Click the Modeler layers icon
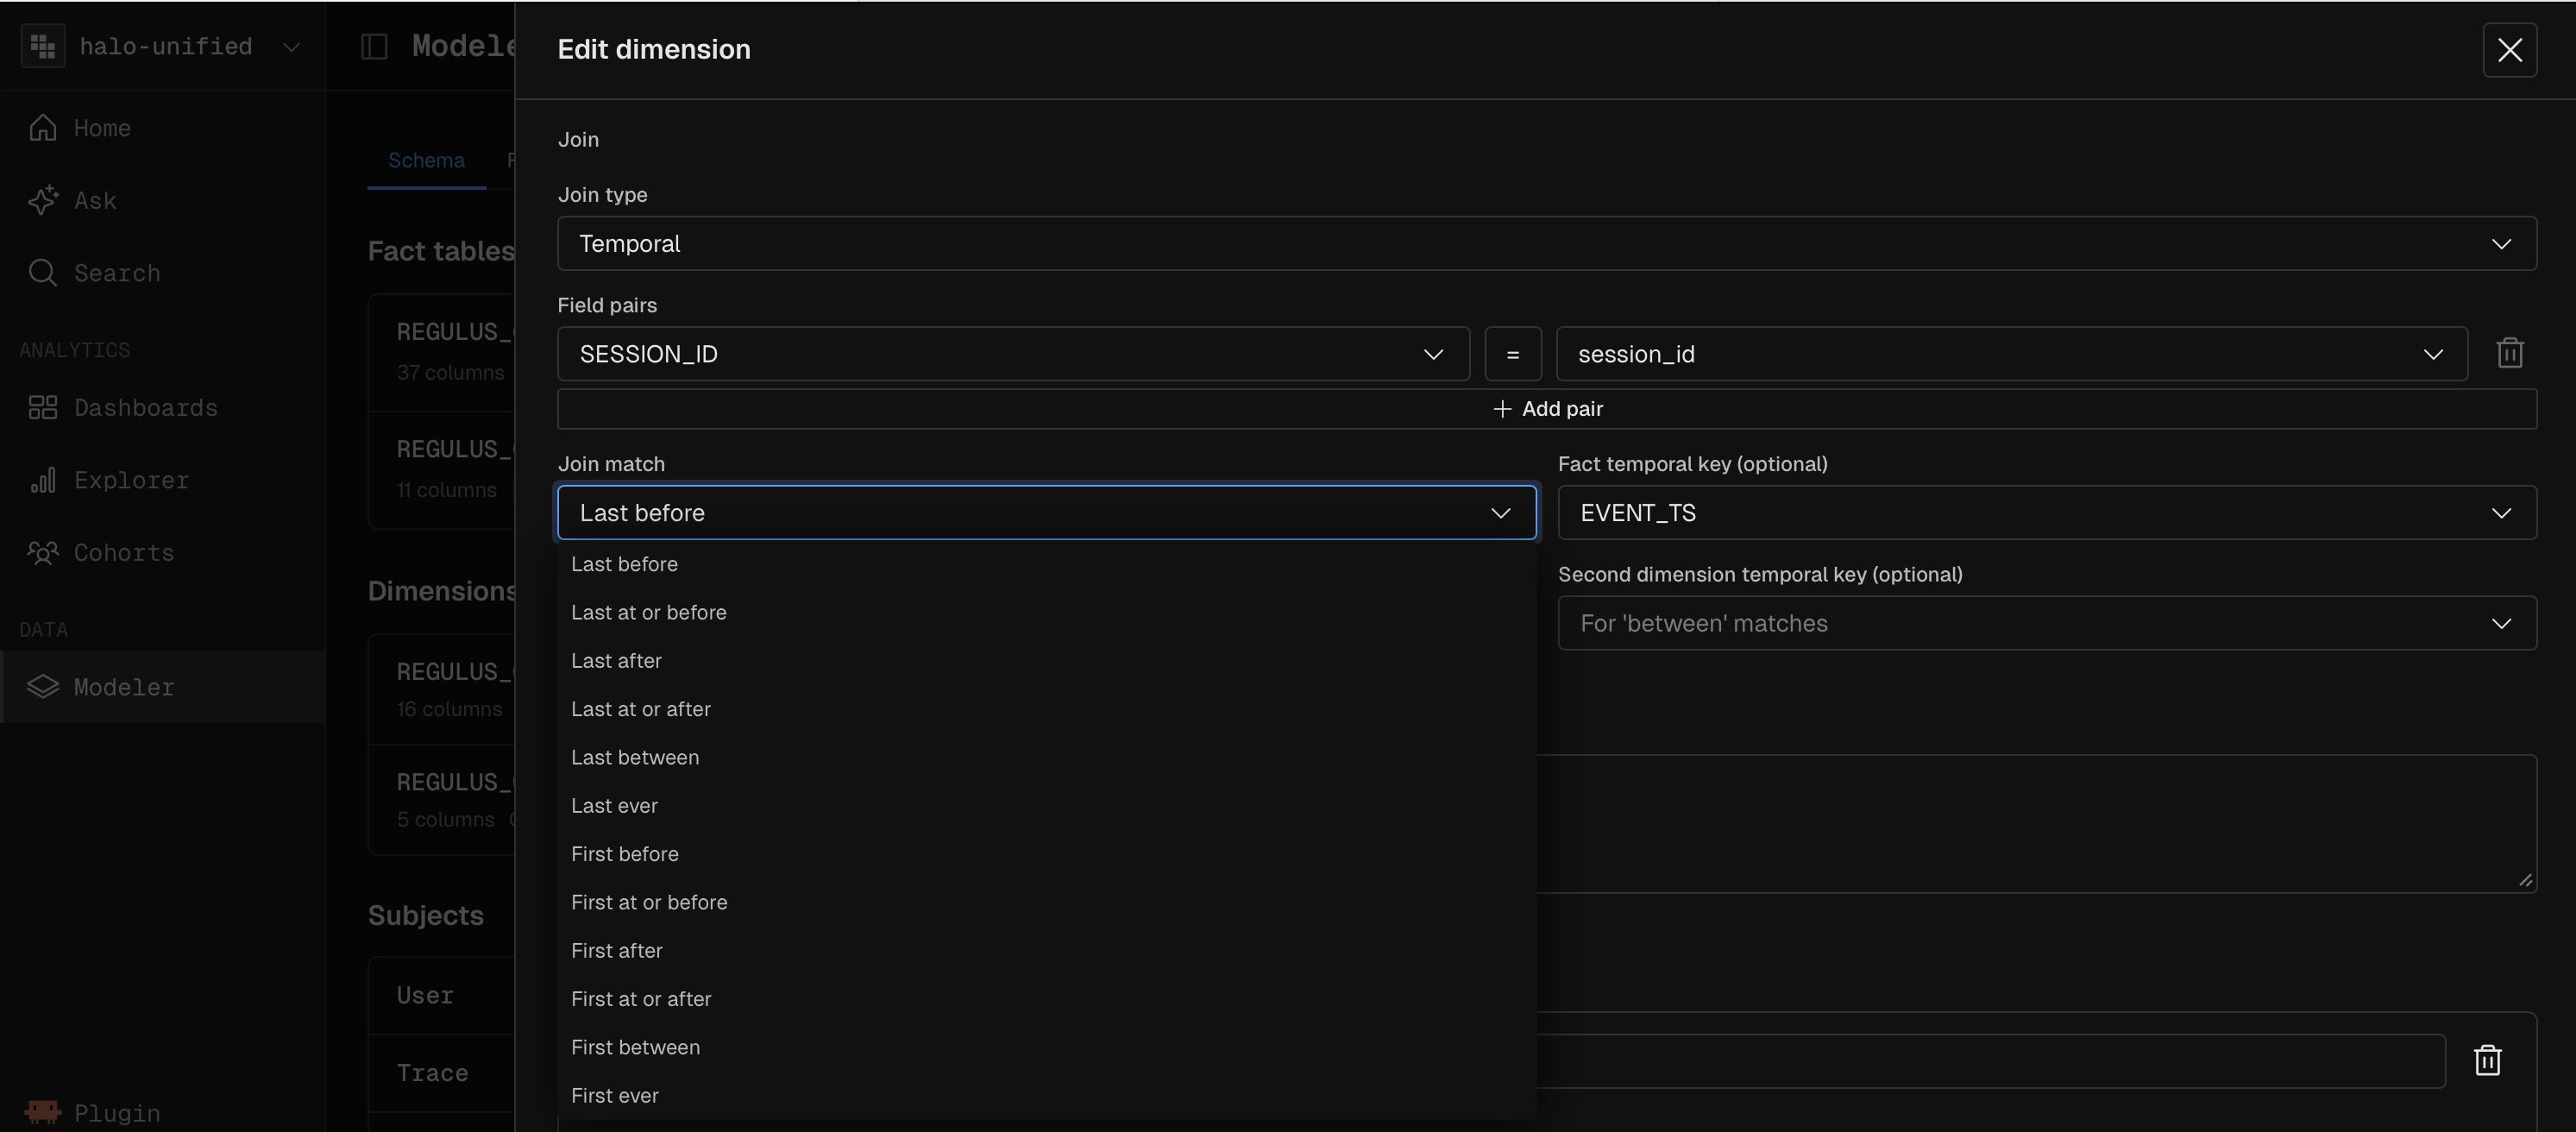Screen dimensions: 2576x1132 42,686
